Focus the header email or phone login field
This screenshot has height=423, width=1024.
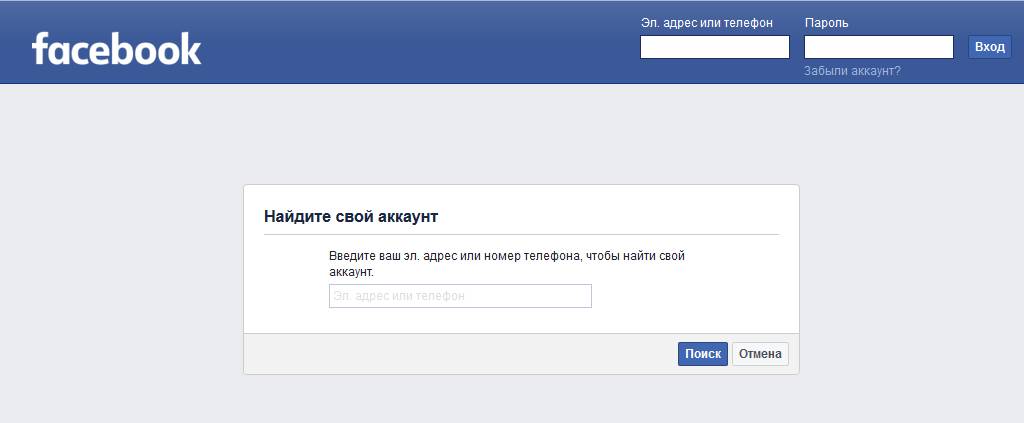[x=714, y=47]
